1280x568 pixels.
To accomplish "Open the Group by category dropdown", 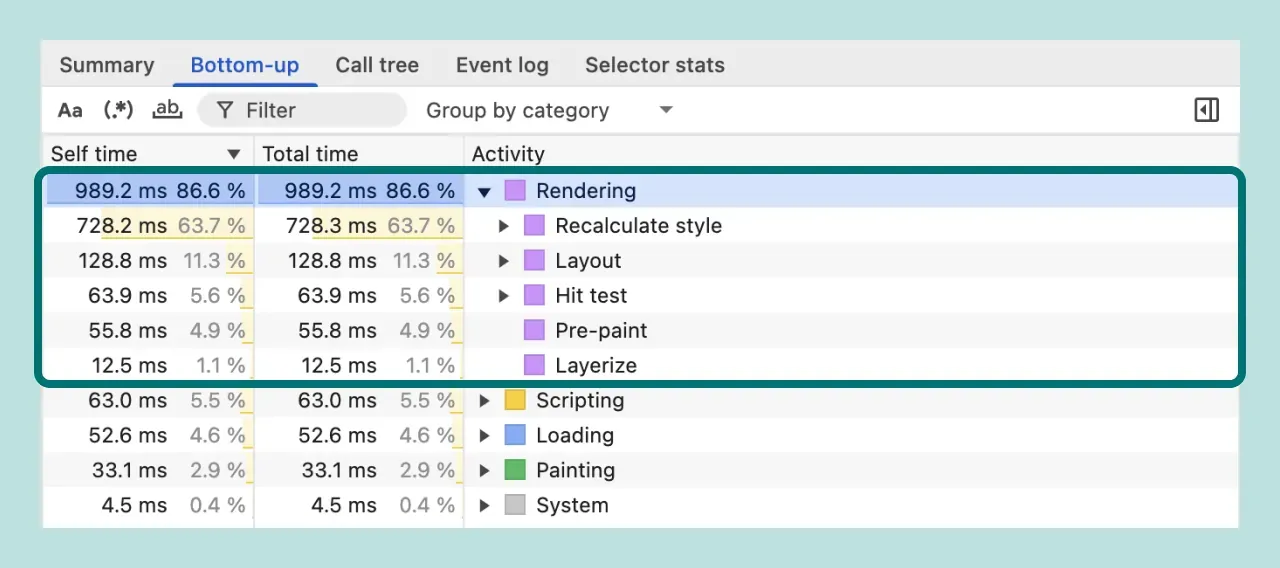I will pos(549,110).
